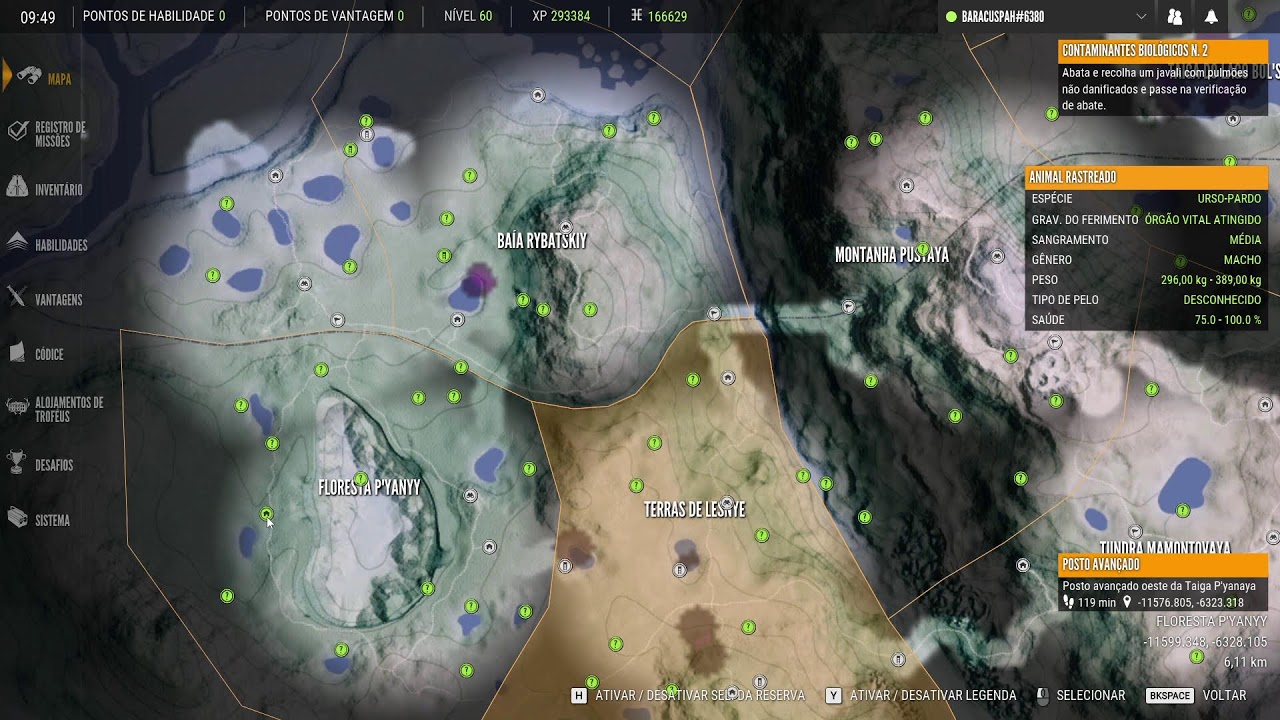Click outpost house icon below the purple marker
Viewport: 1280px width, 720px height.
tap(457, 320)
